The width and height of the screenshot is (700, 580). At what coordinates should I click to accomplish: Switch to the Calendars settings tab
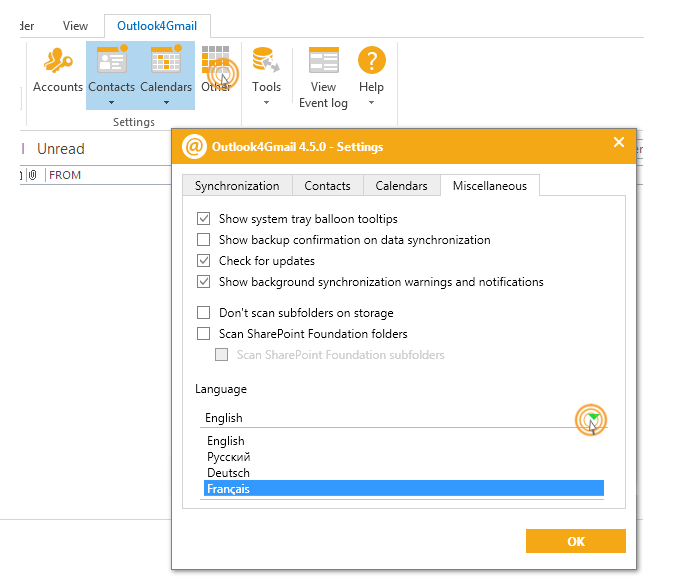pos(401,186)
